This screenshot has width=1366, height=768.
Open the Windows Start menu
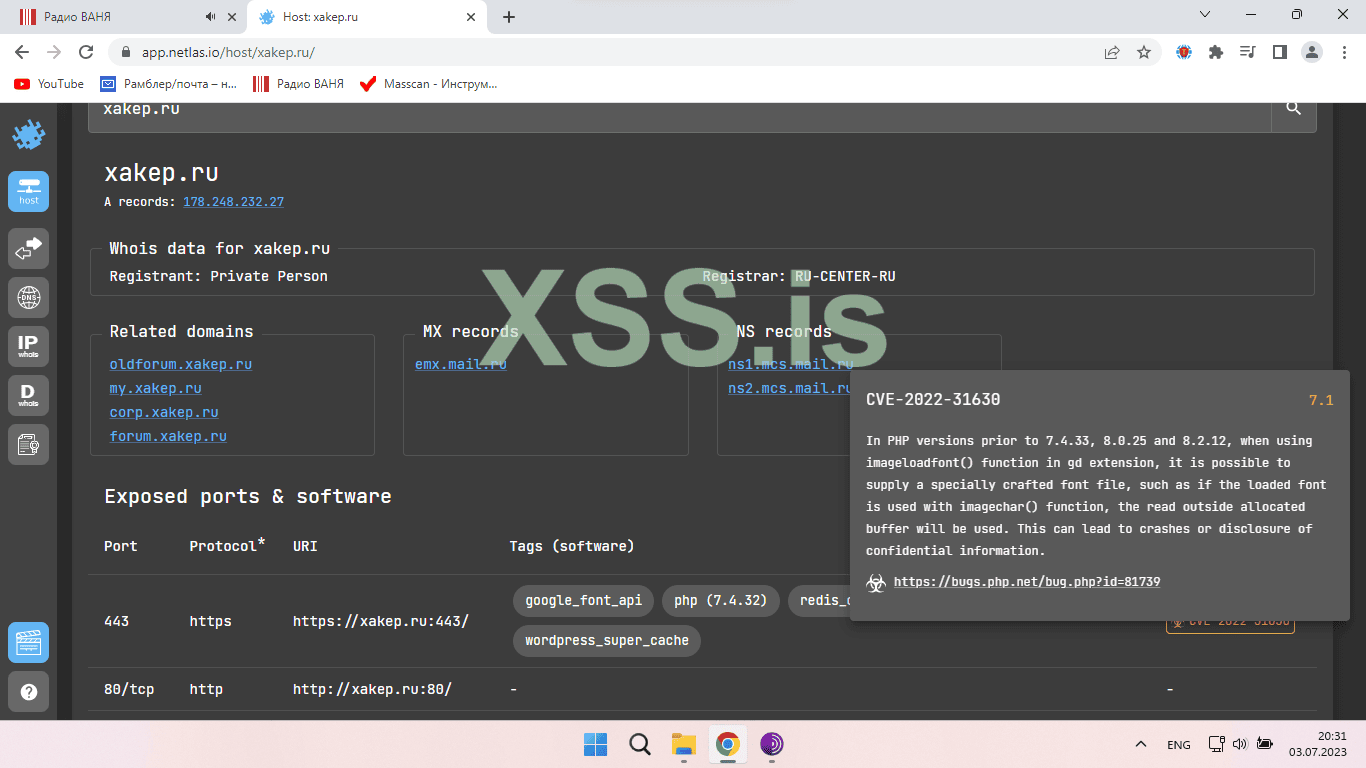point(596,744)
